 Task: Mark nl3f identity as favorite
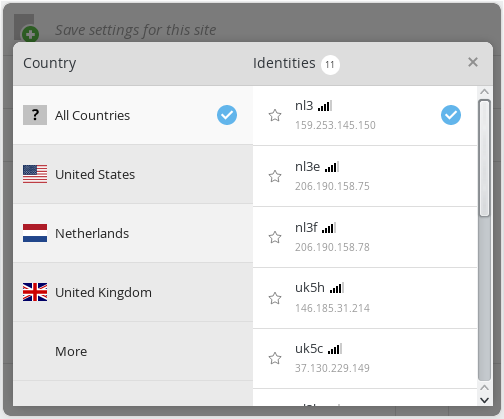(275, 237)
